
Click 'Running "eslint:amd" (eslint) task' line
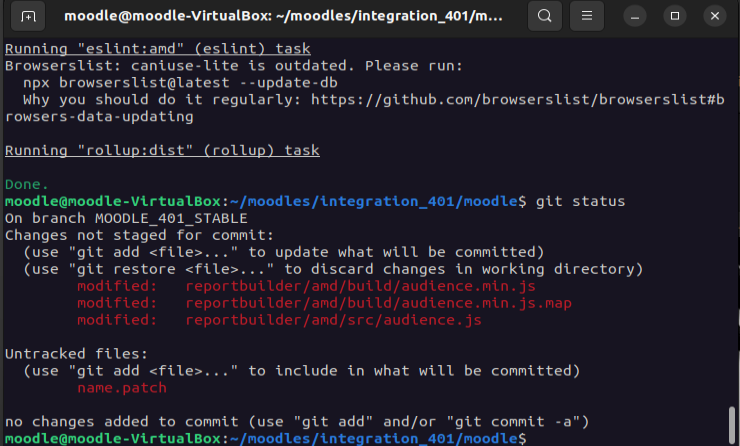(x=158, y=49)
